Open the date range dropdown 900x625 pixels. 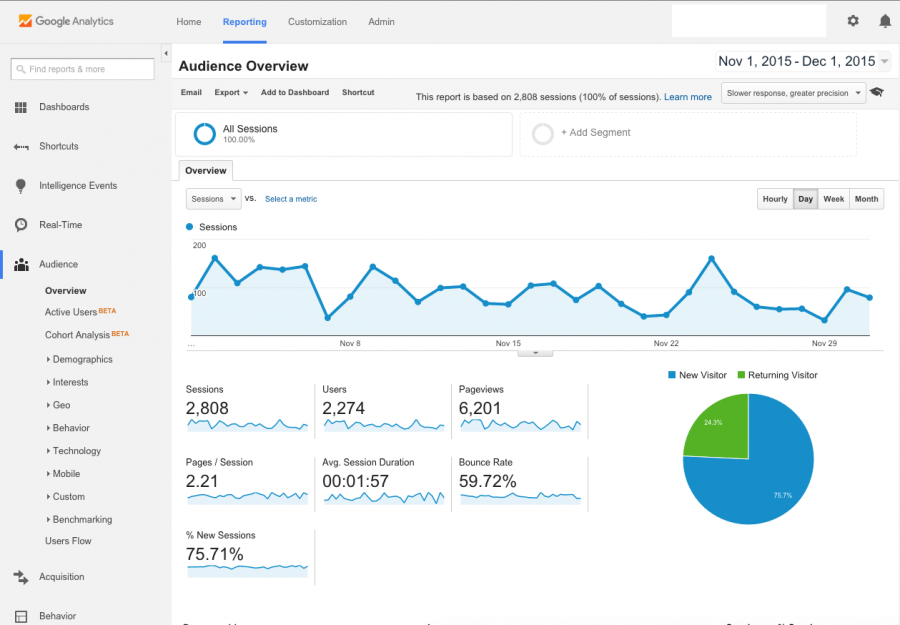pyautogui.click(x=801, y=60)
